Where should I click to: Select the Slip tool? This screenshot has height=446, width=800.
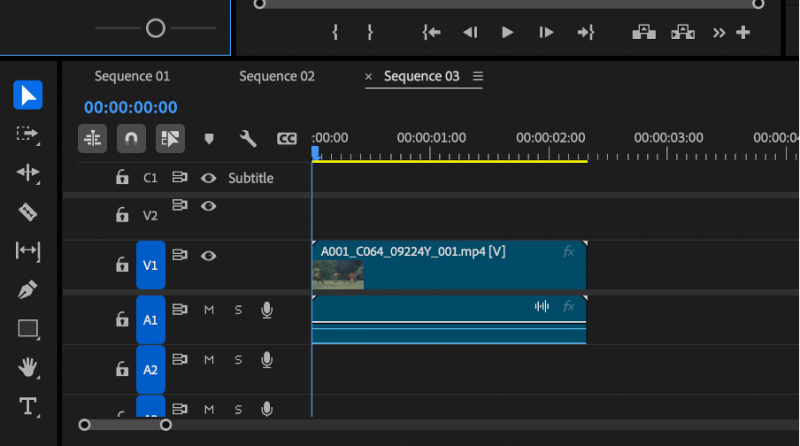tap(28, 251)
